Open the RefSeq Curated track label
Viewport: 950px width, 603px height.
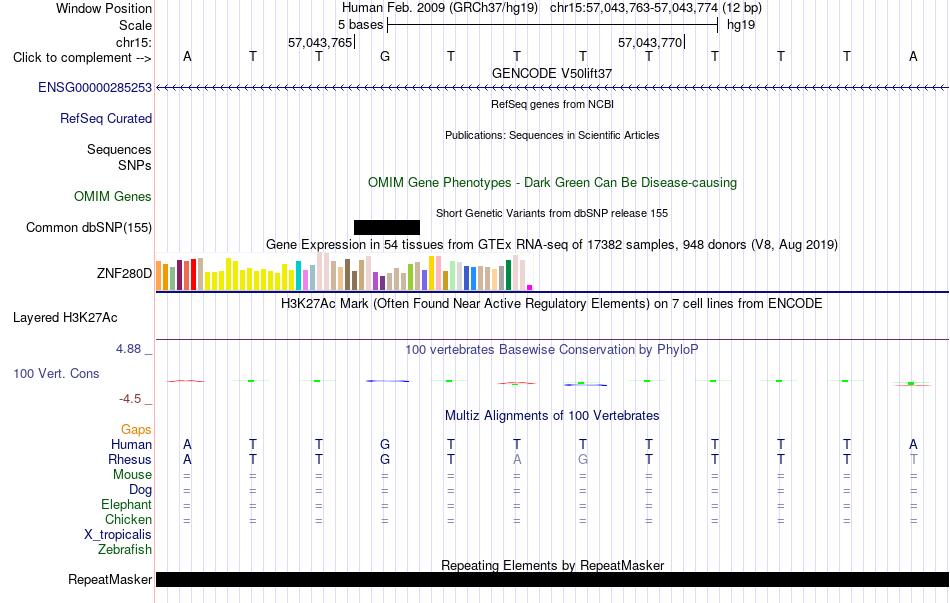click(106, 118)
